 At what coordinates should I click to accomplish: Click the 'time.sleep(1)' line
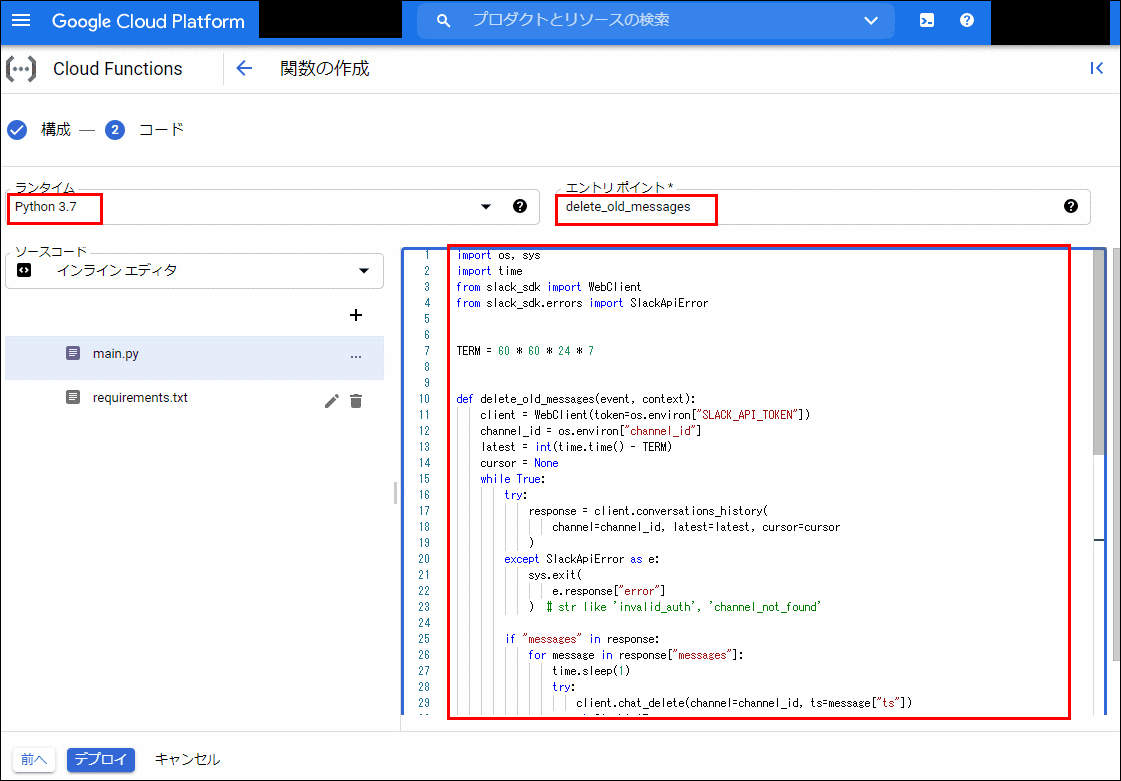591,671
